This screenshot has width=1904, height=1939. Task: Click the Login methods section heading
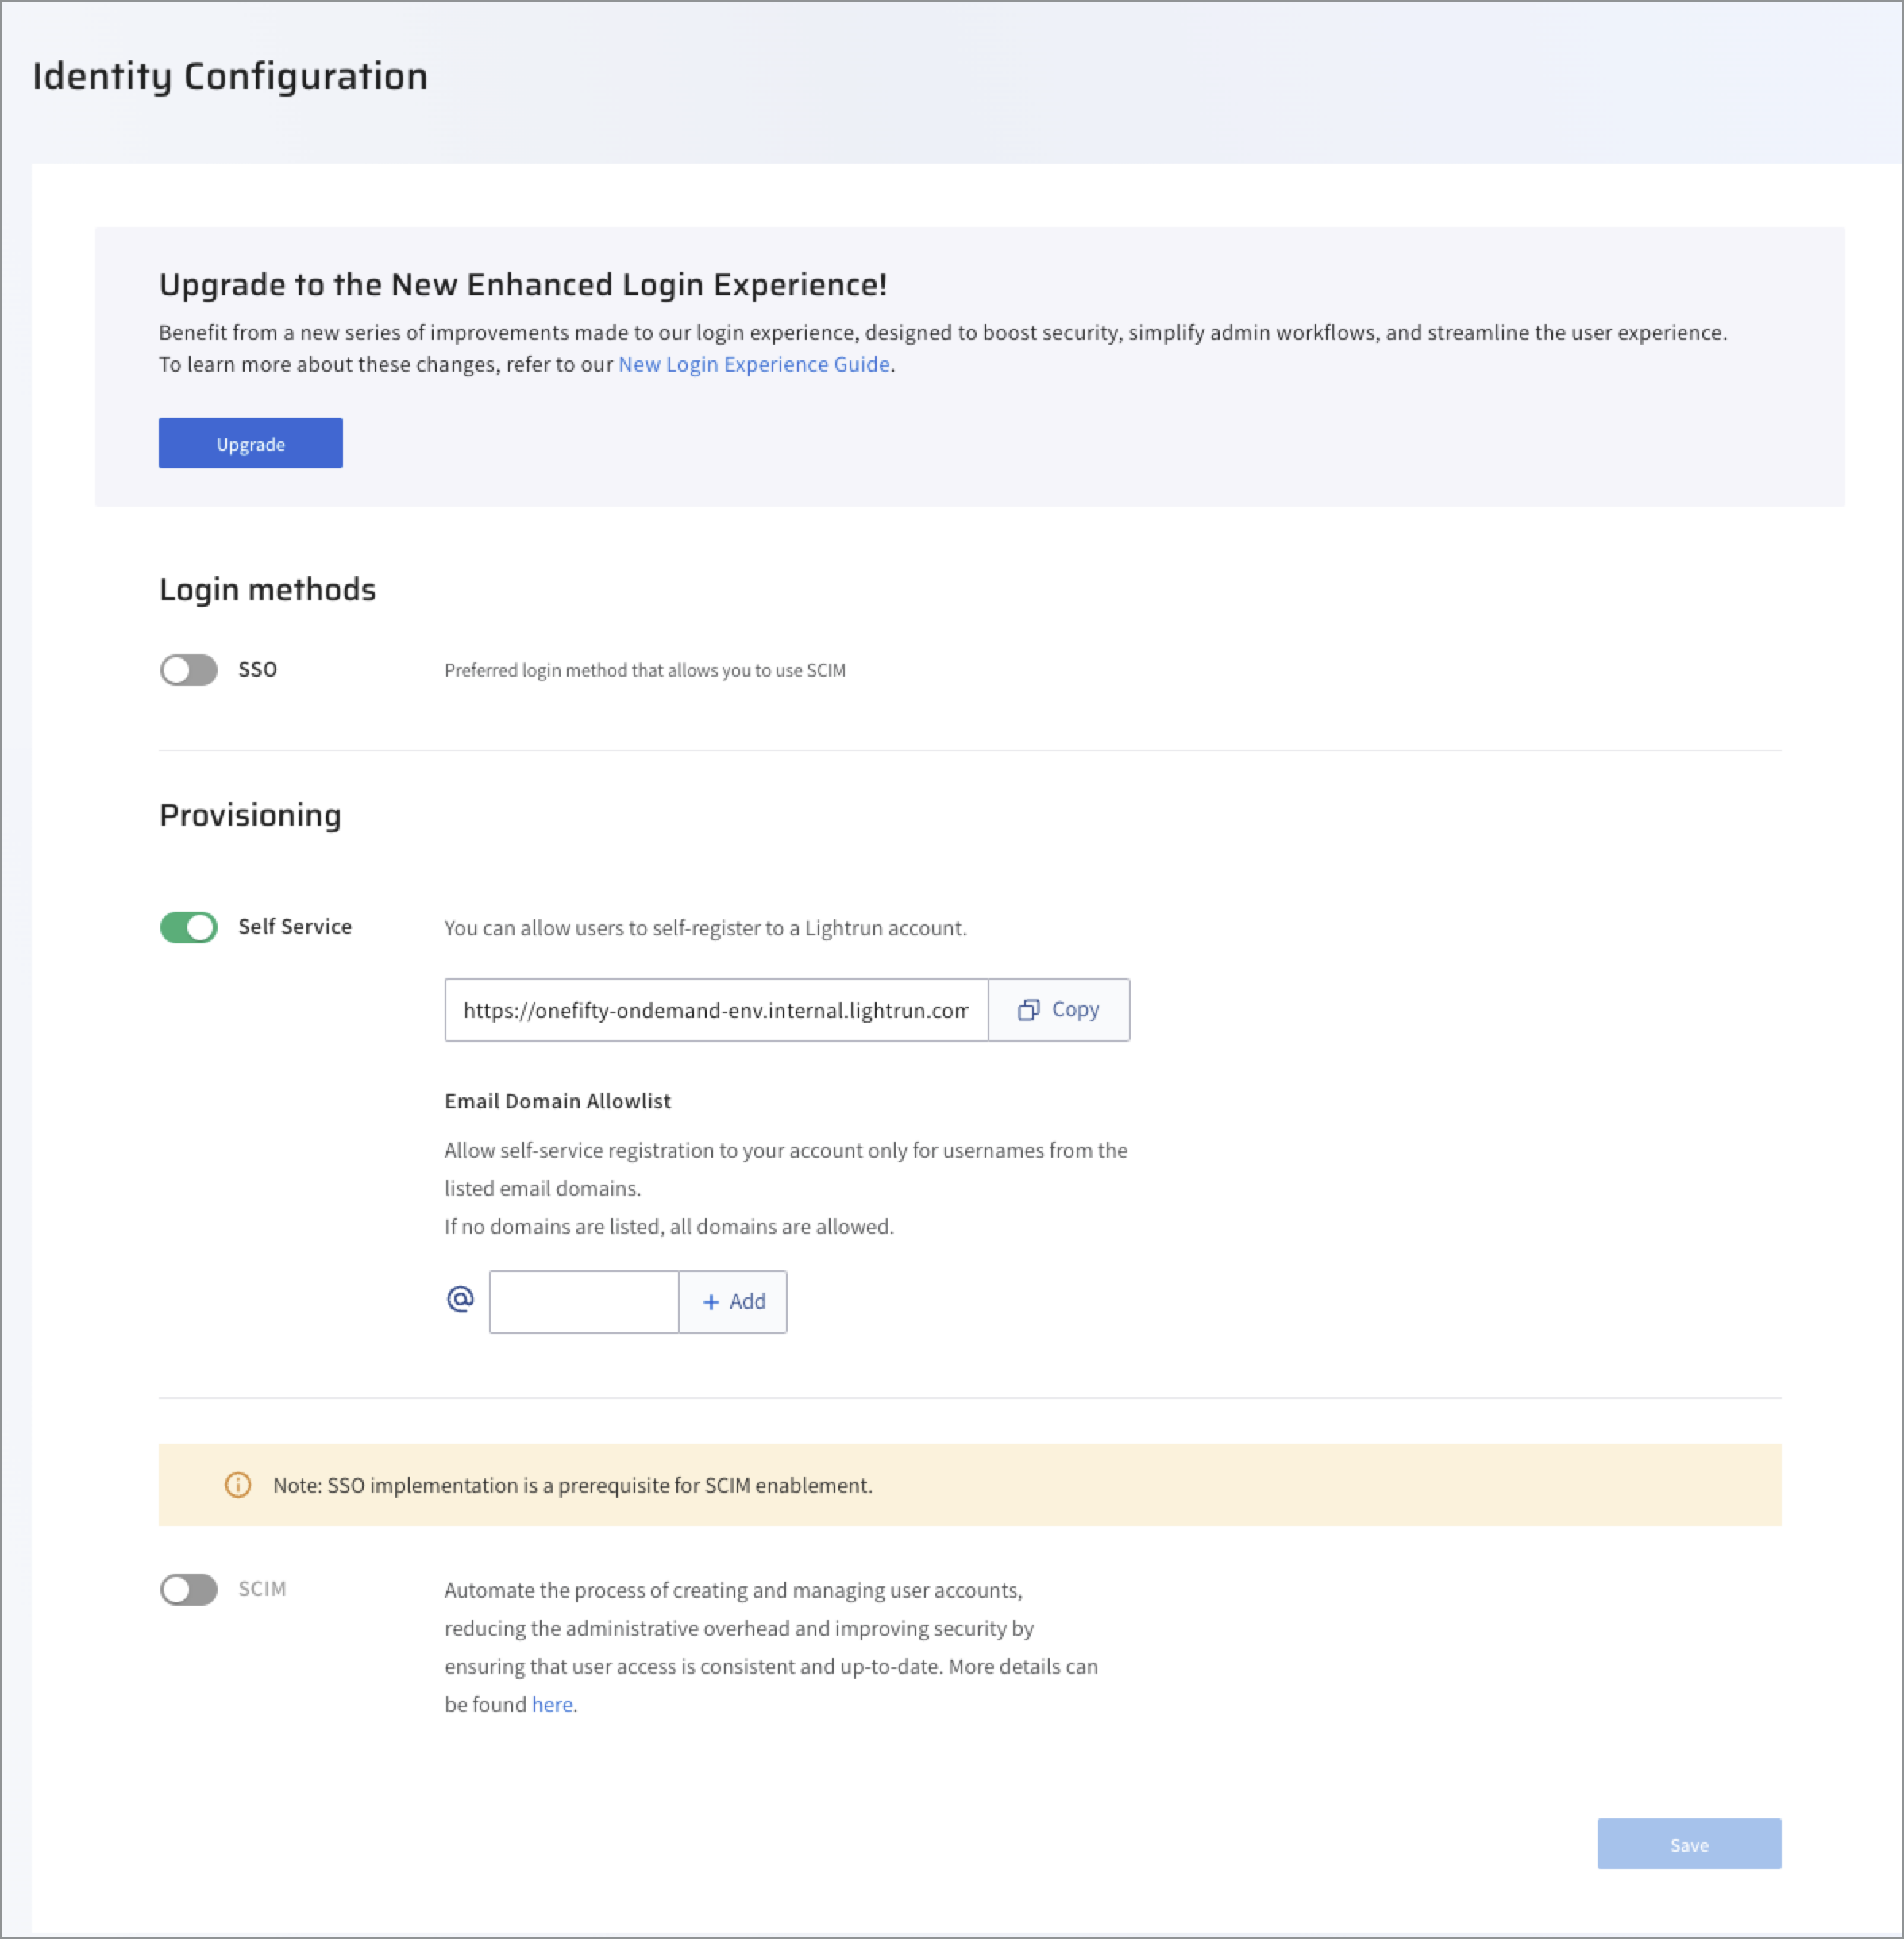[267, 589]
